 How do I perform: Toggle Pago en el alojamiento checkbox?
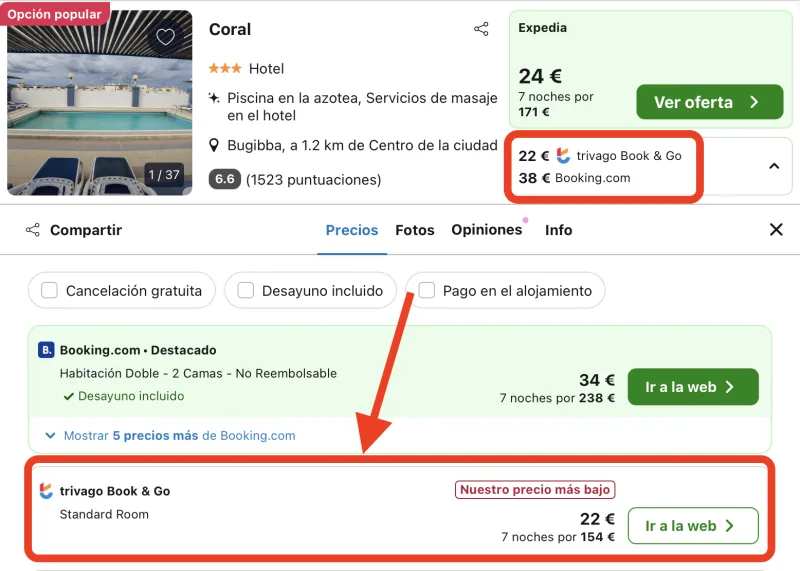click(427, 290)
